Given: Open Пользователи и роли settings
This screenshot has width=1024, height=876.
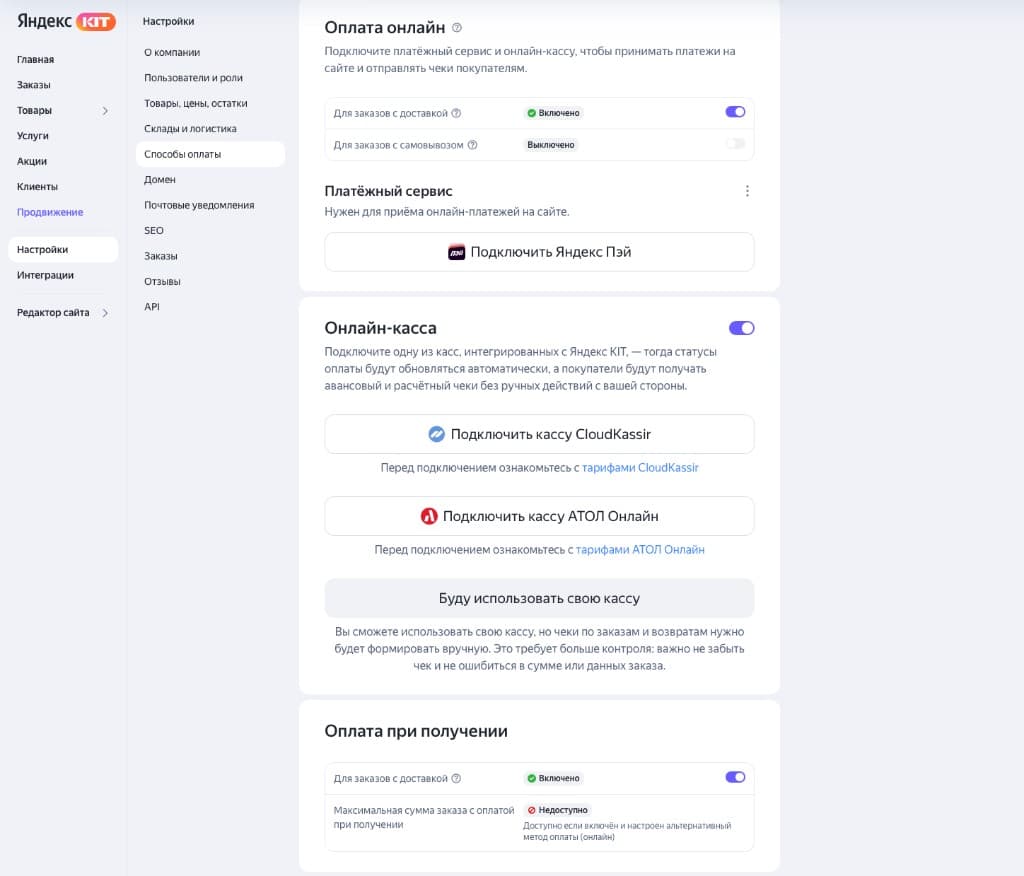Looking at the screenshot, I should click(x=193, y=78).
